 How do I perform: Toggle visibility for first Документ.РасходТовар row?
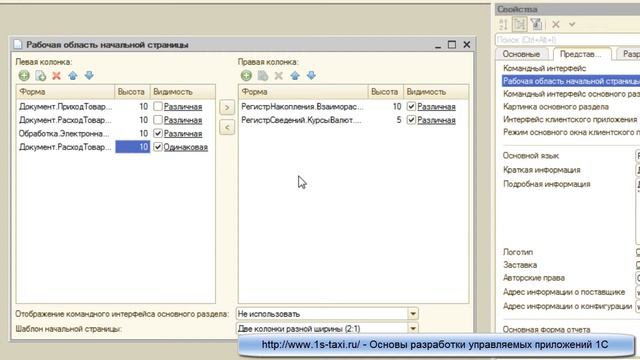click(x=158, y=120)
